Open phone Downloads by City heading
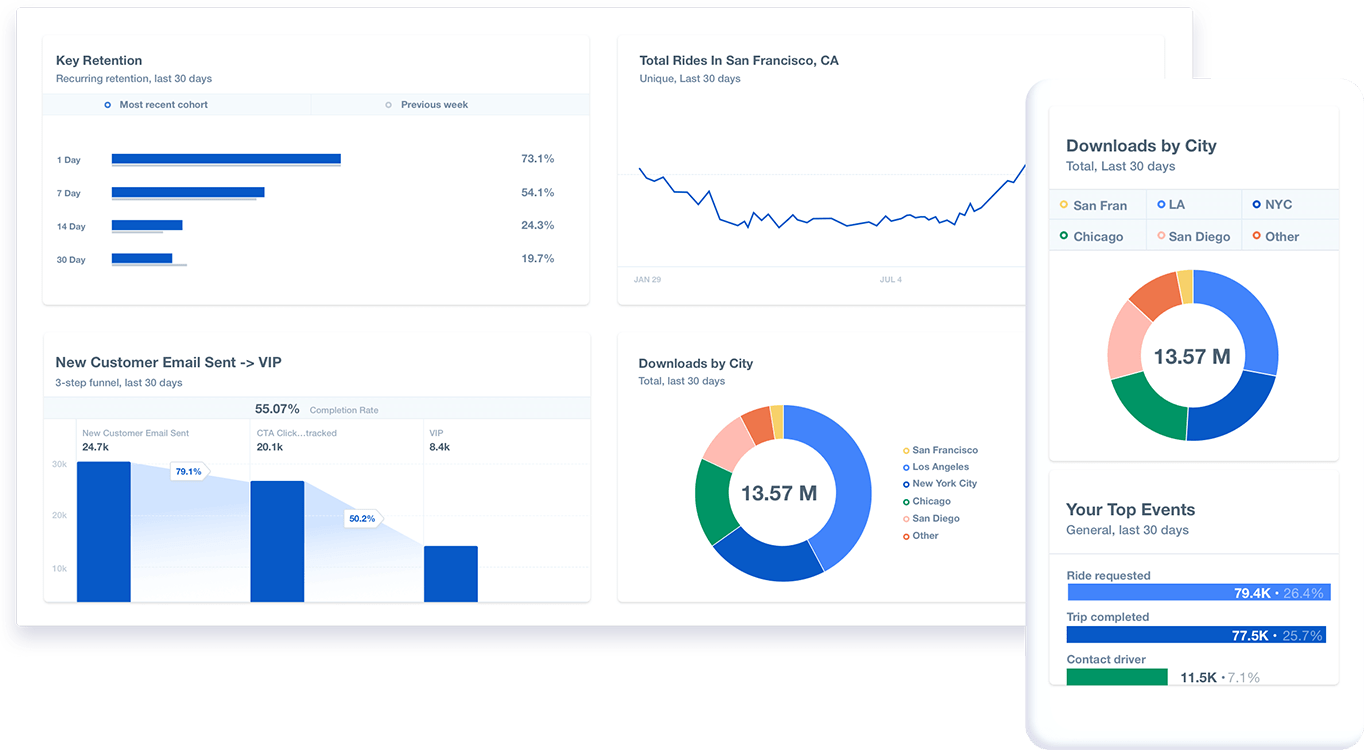The width and height of the screenshot is (1364, 750). (x=1141, y=146)
